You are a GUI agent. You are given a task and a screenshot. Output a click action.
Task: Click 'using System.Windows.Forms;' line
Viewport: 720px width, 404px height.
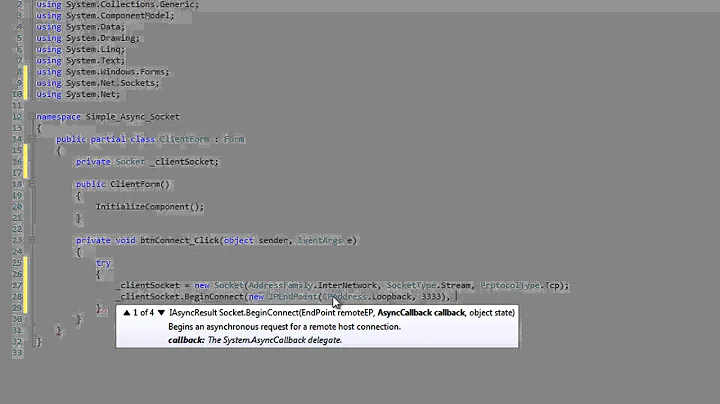click(102, 72)
